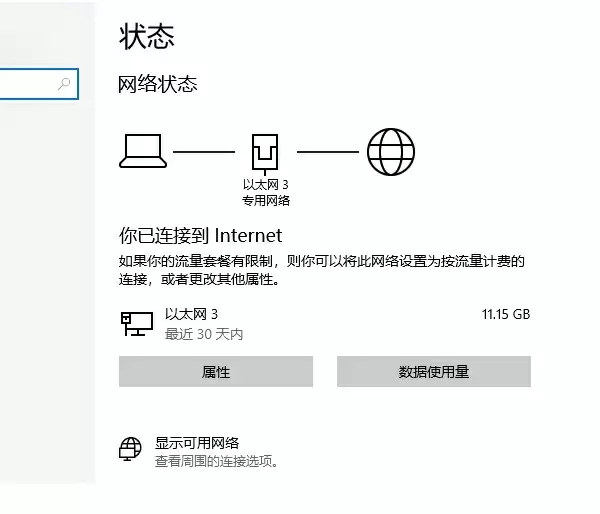Click the 查看周围的连接选项 description

[x=216, y=462]
